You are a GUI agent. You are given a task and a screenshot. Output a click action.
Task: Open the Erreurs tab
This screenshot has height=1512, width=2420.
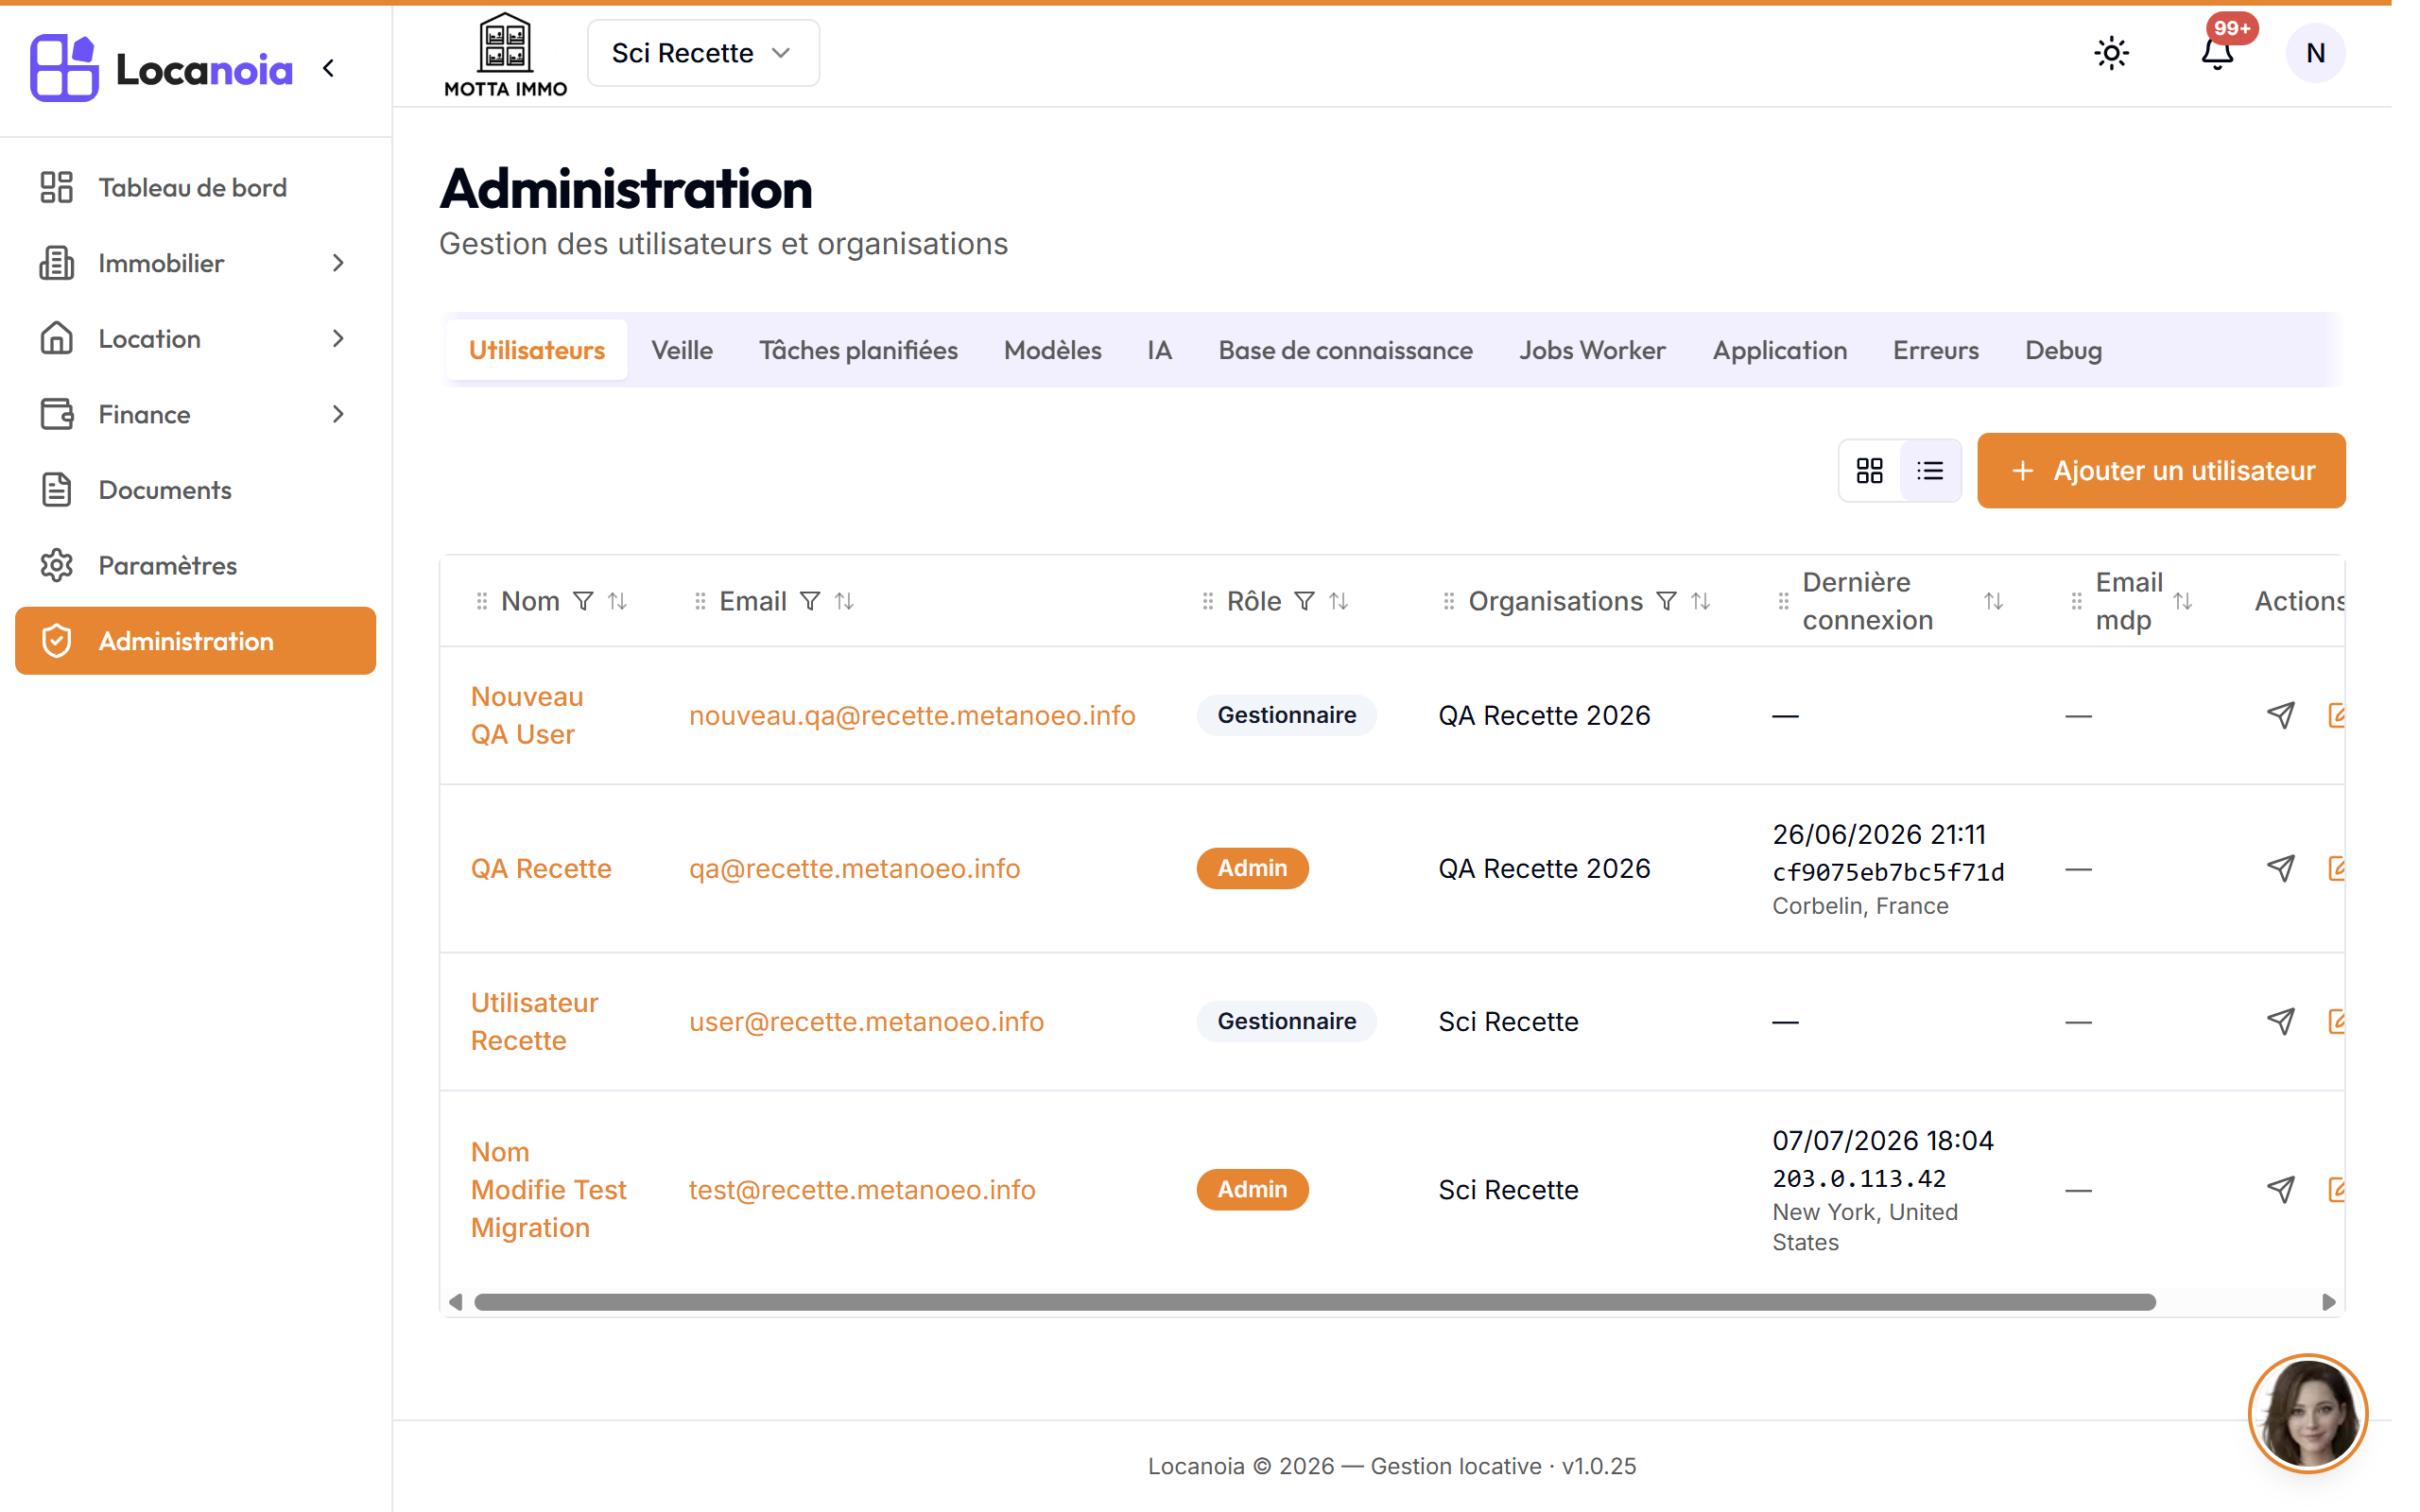[x=1935, y=350]
